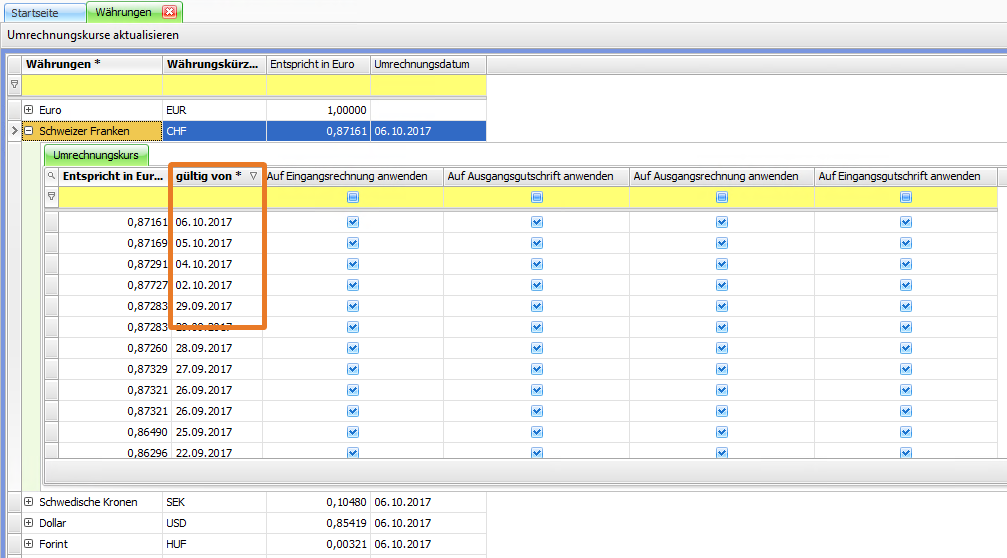This screenshot has height=558, width=1007.
Task: Click the filter box under Auf Eingangsrechnung anwenden
Action: 353,198
